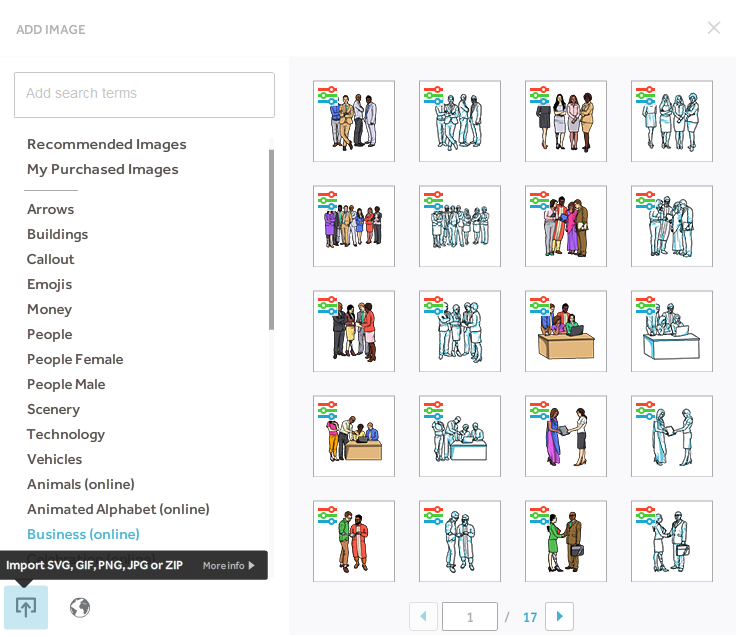Viewport: 737px width, 637px height.
Task: Open the web search globe icon
Action: [x=80, y=607]
